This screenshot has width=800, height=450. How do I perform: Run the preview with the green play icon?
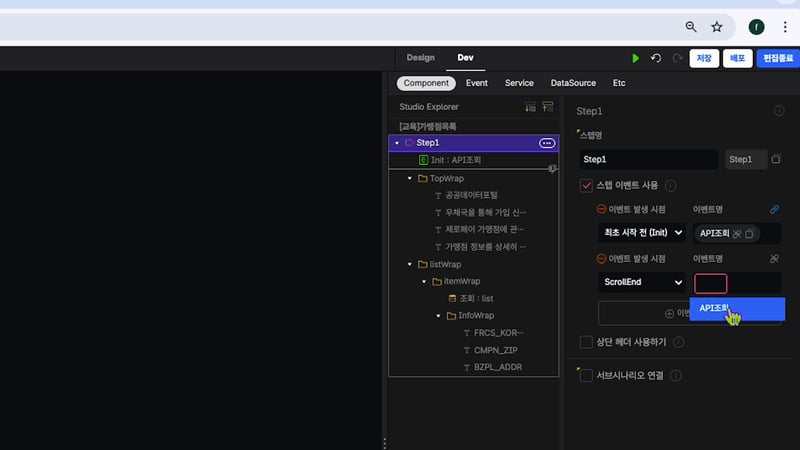635,58
